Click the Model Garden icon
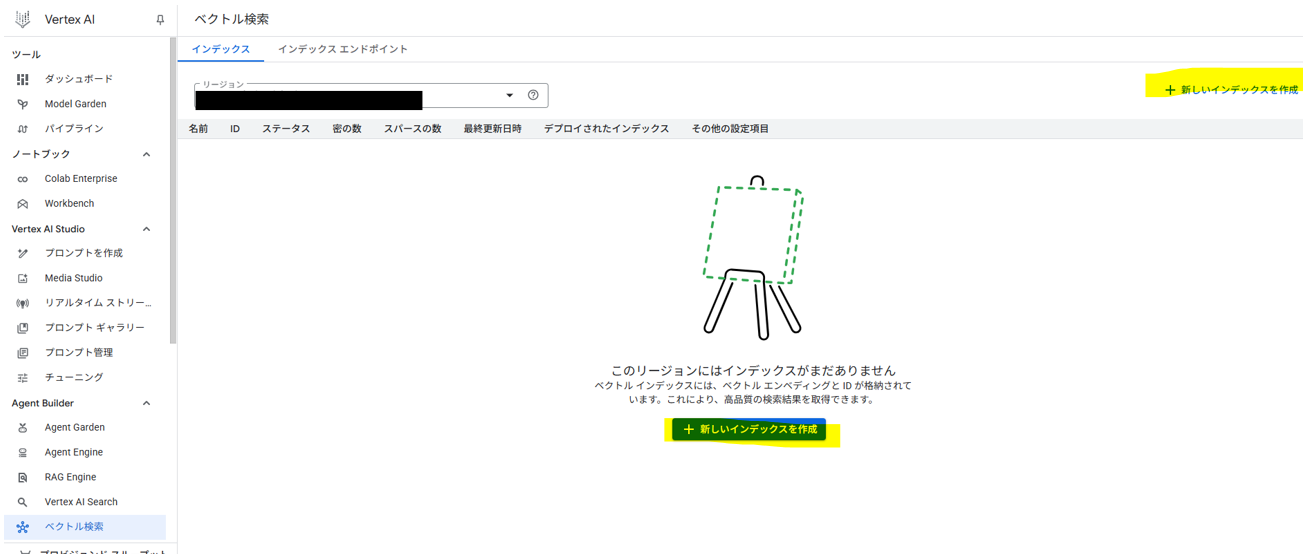 coord(22,104)
